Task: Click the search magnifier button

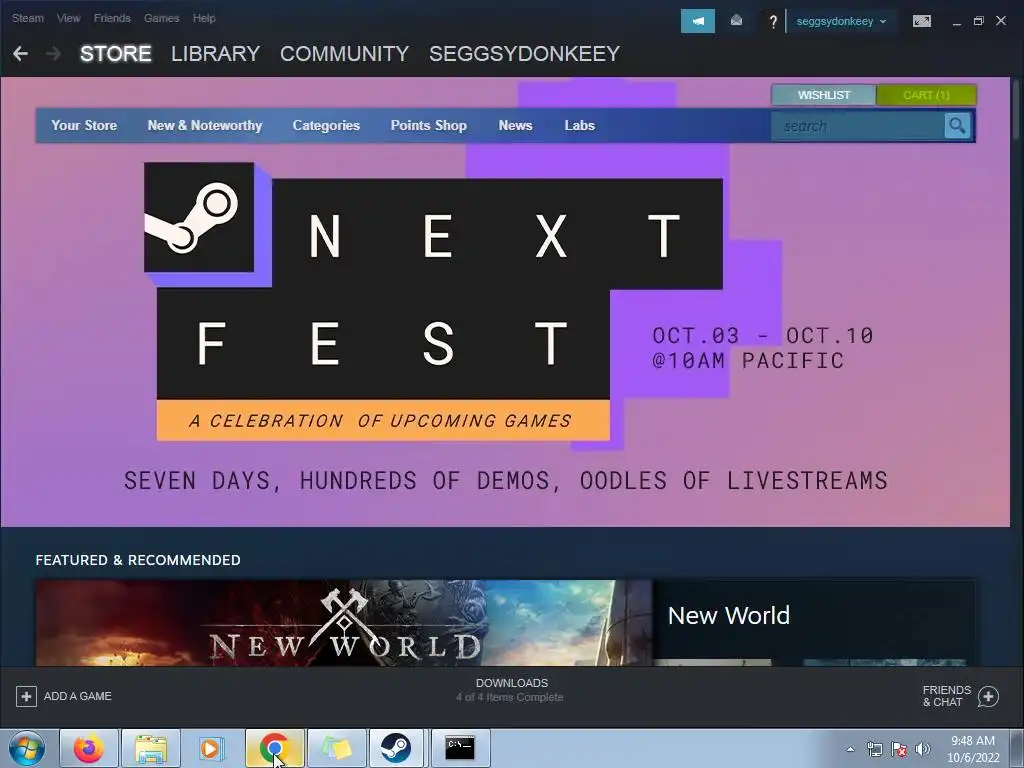Action: 957,125
